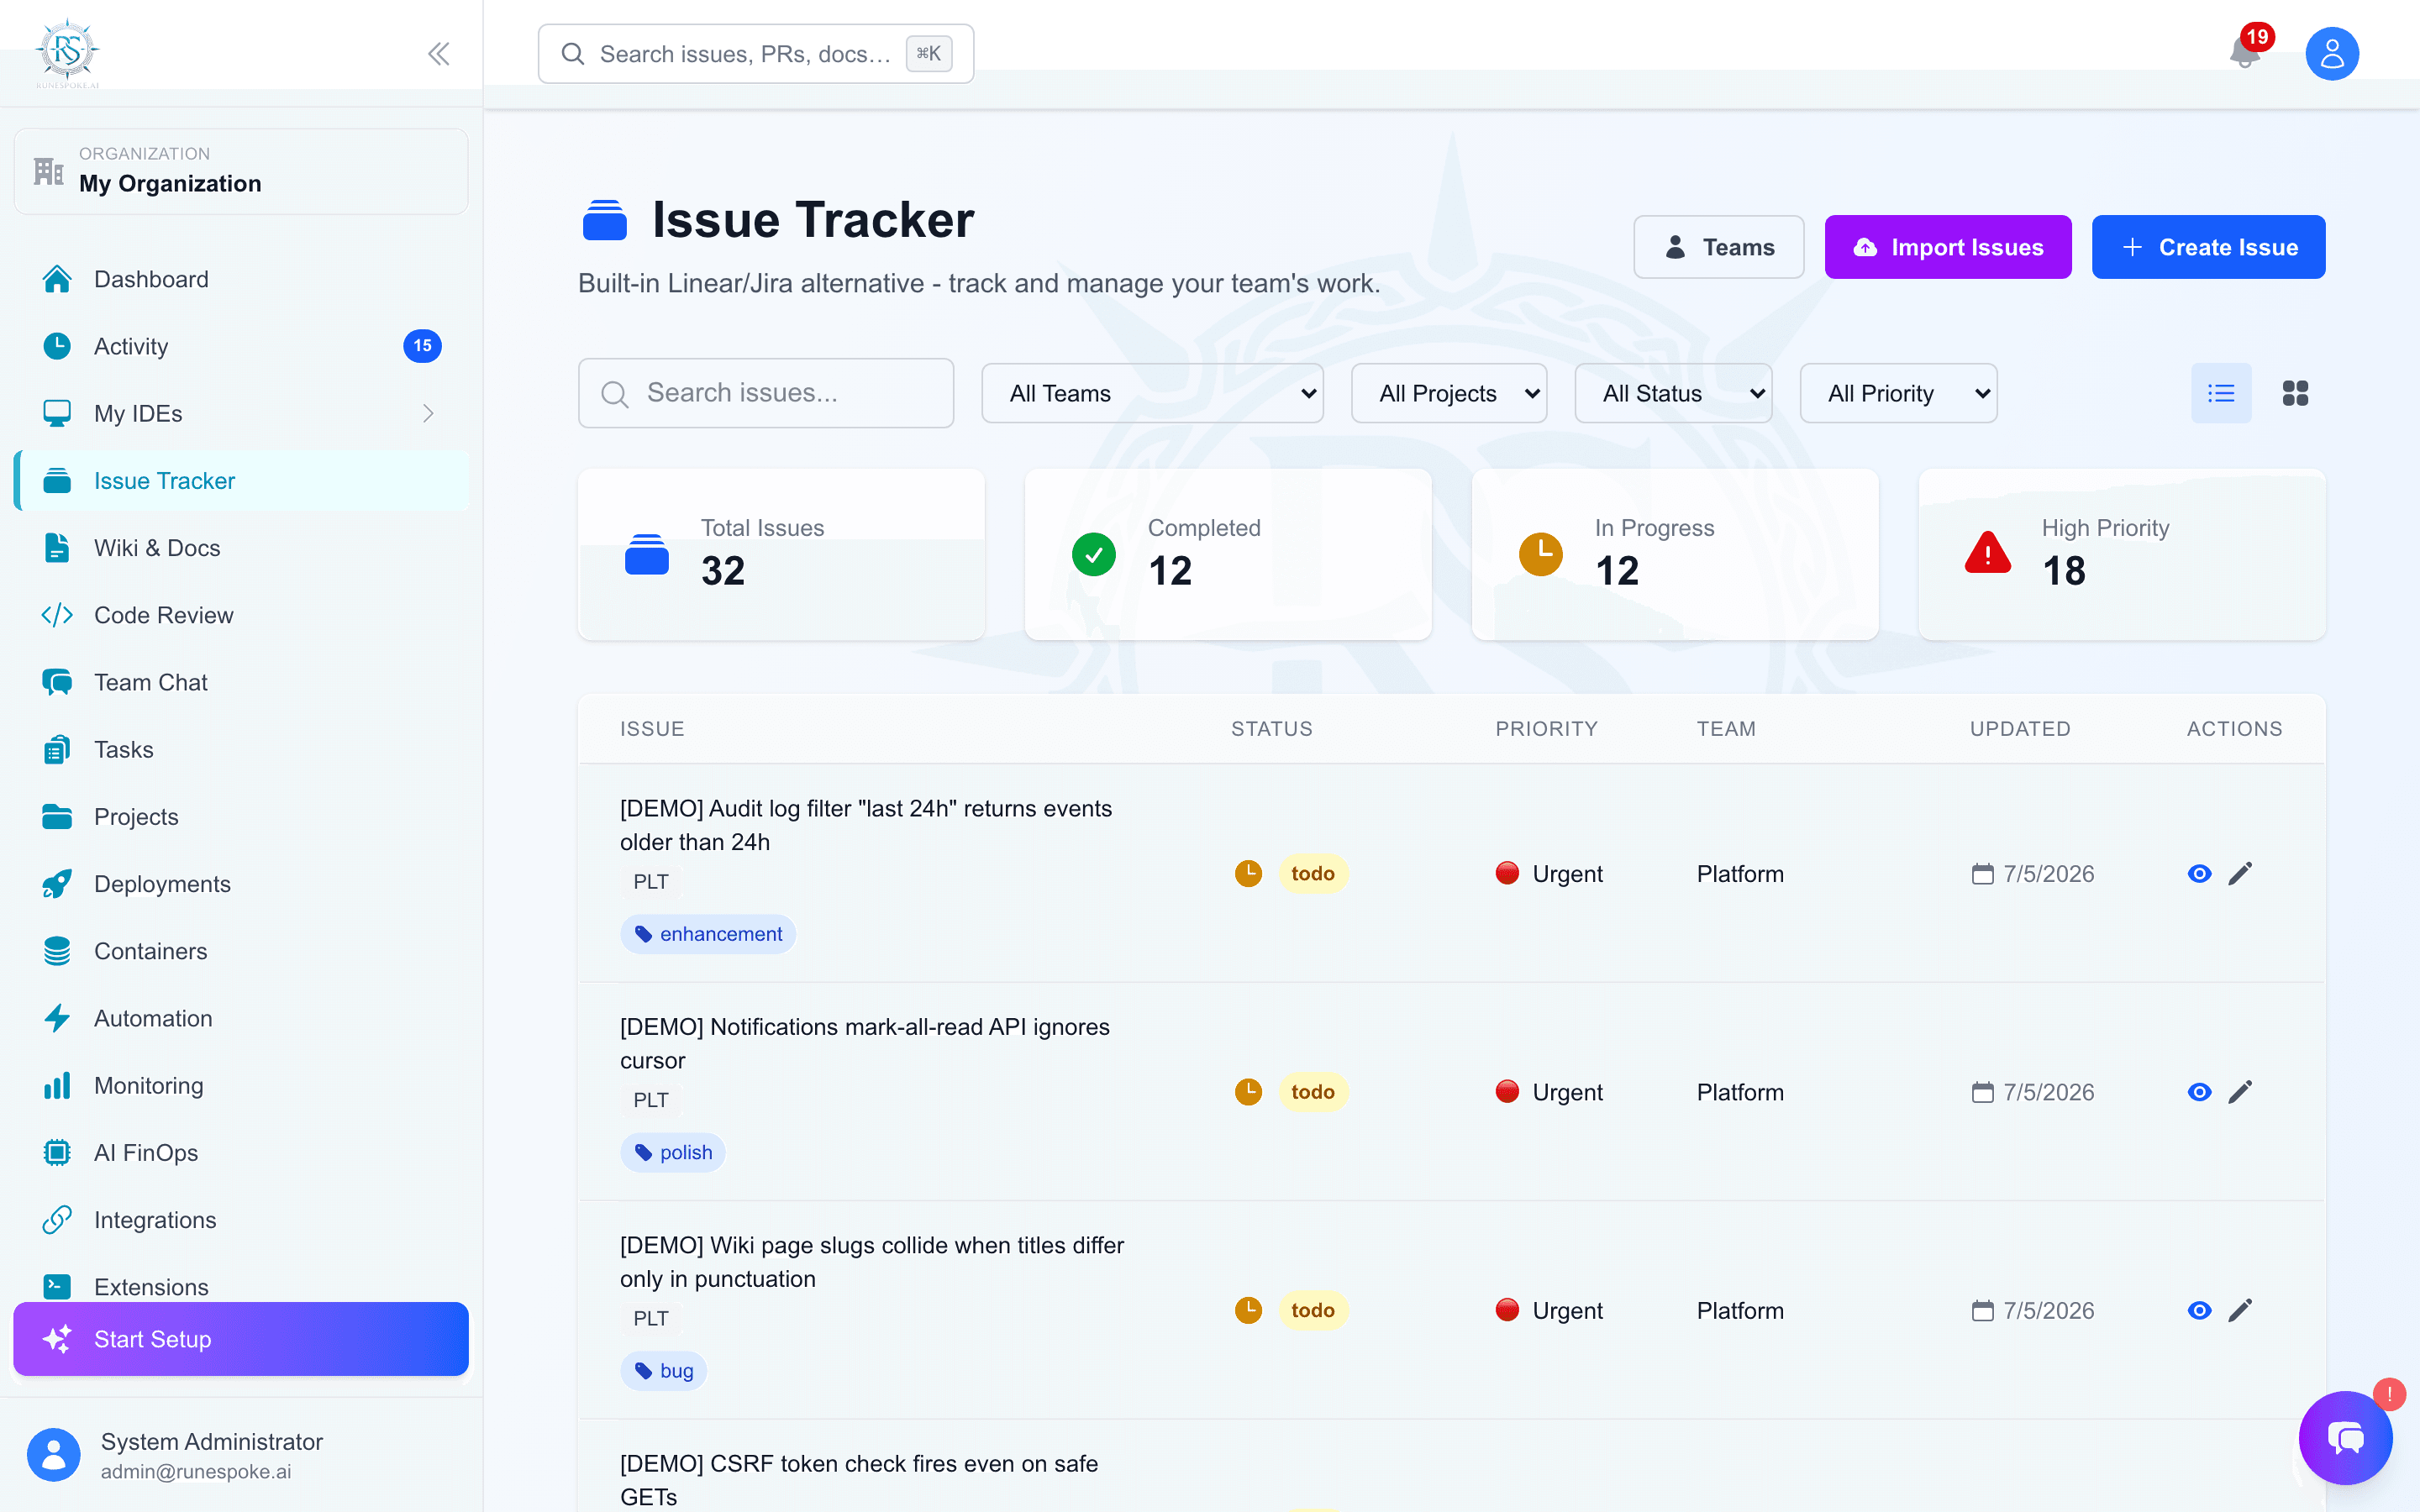
Task: Click the Create Issue button
Action: tap(2208, 247)
